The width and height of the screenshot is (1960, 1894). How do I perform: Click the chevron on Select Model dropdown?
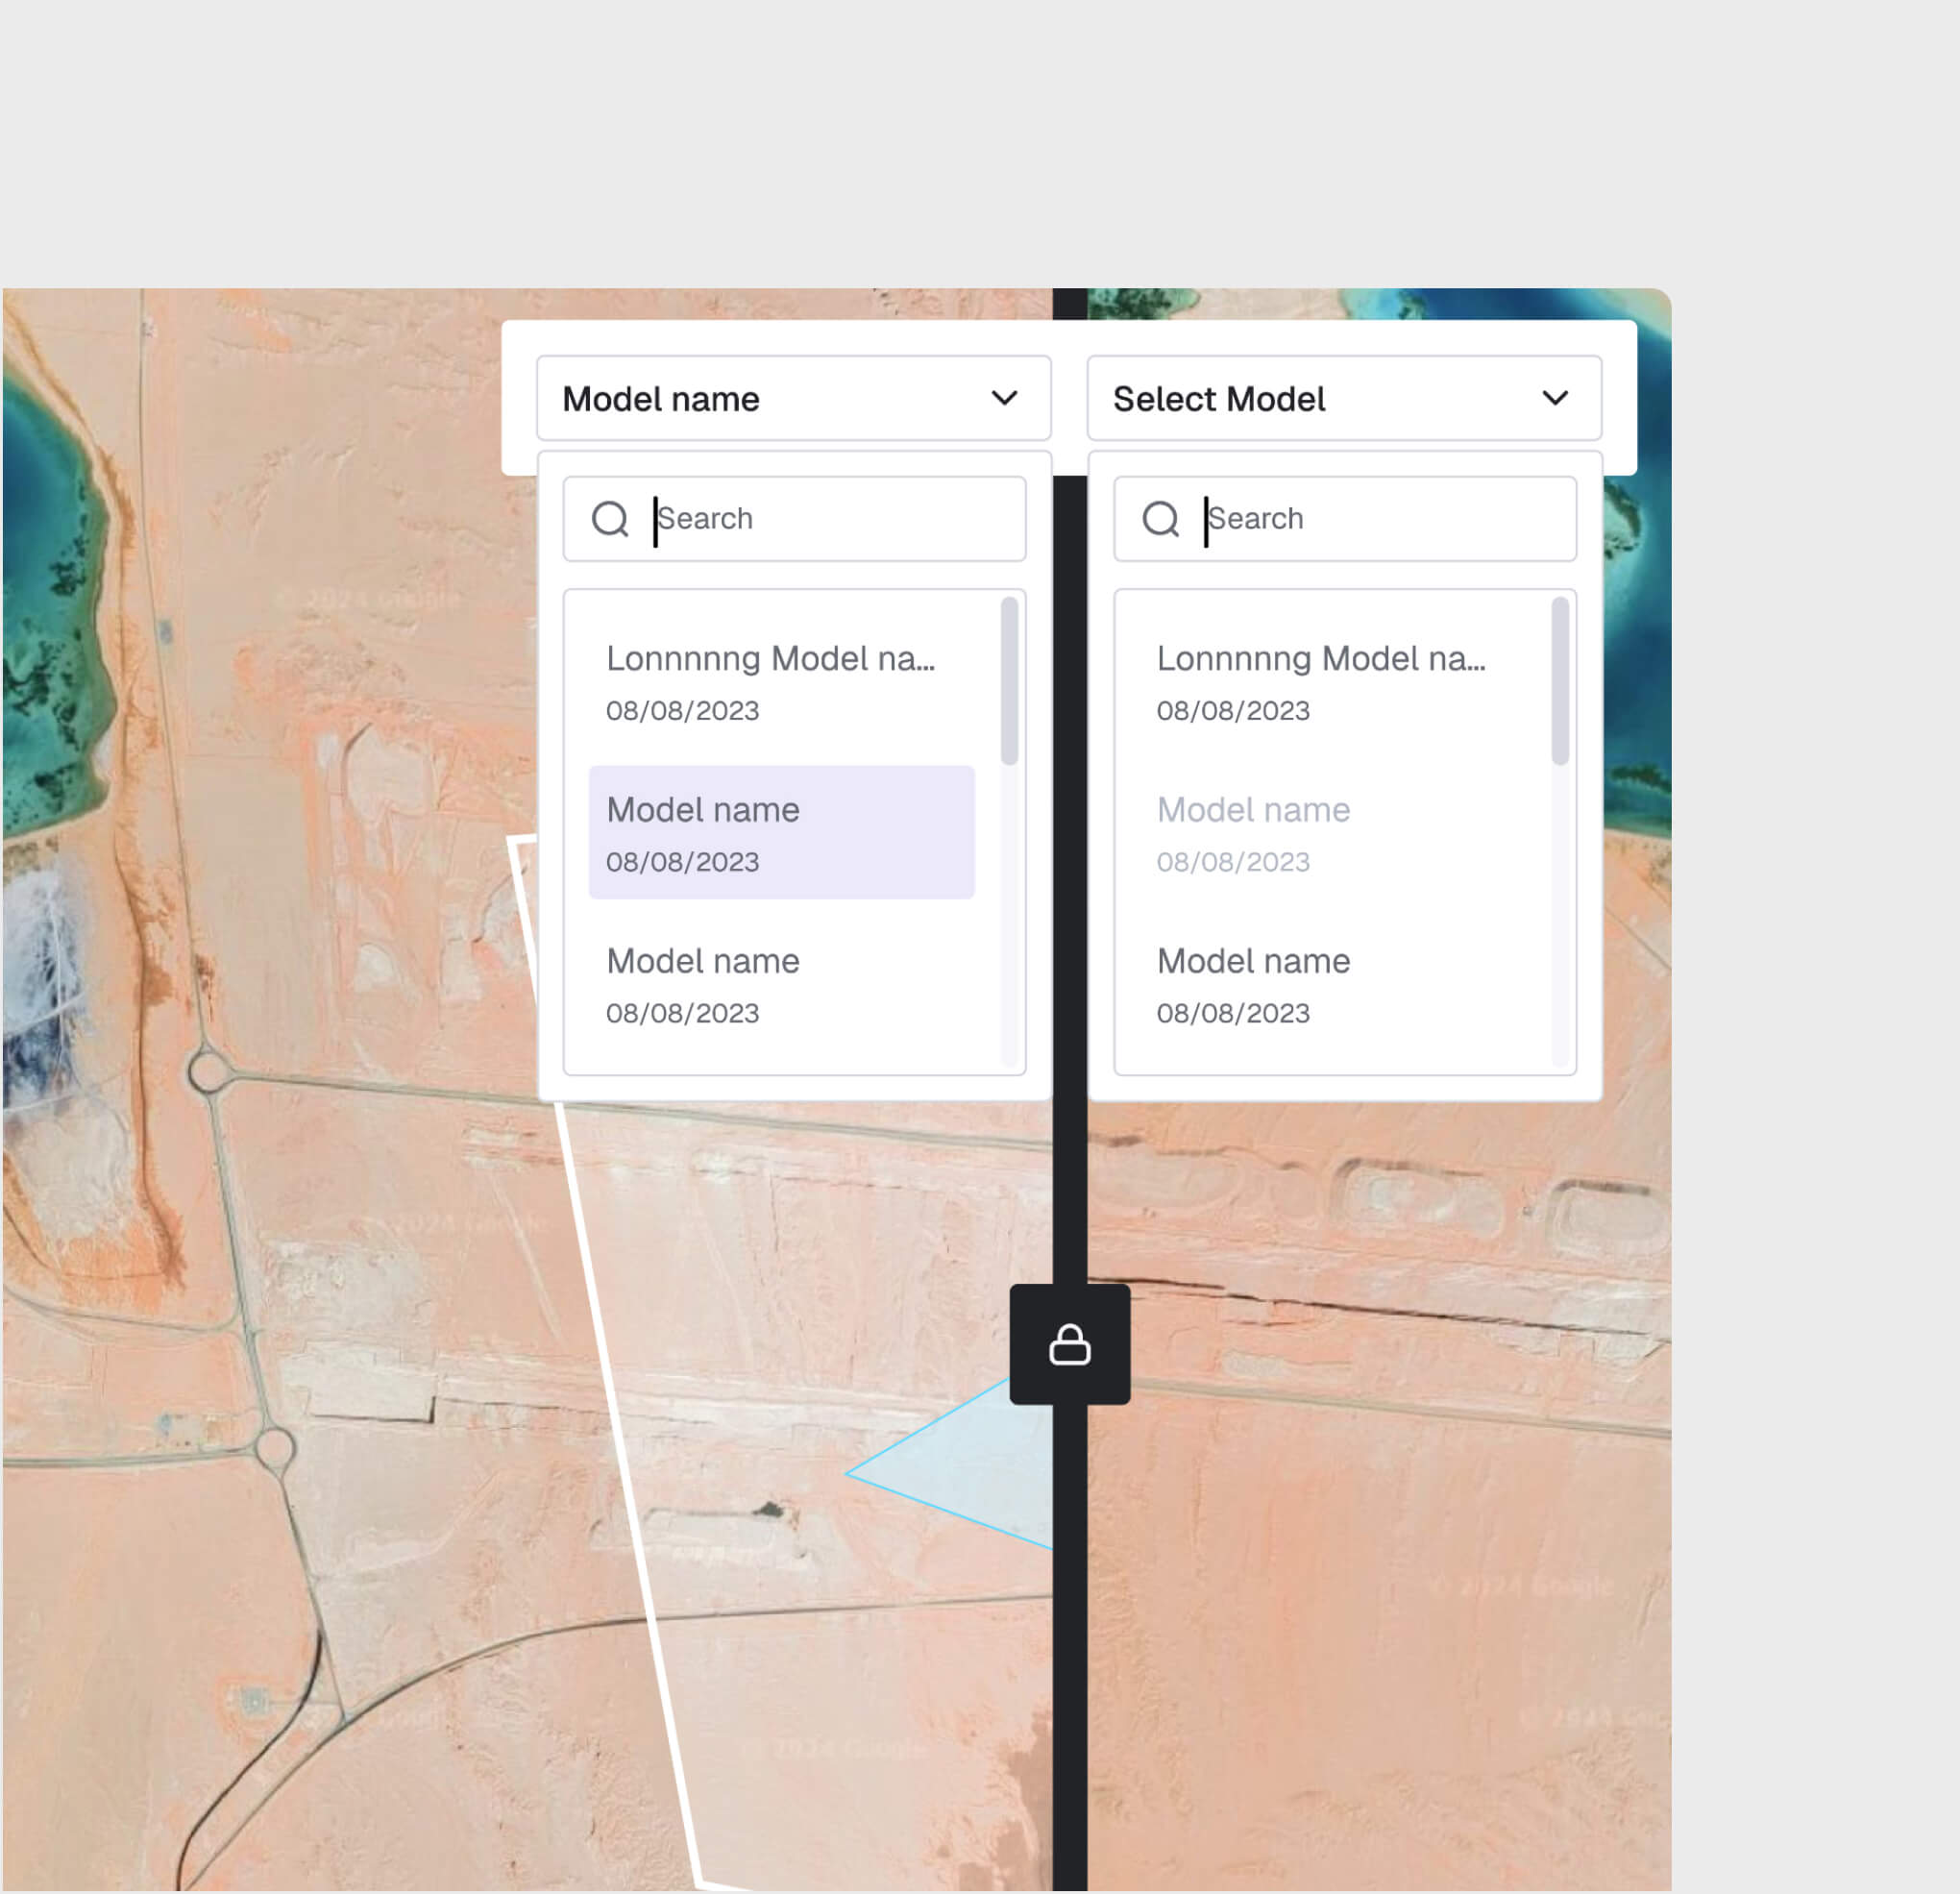[1554, 398]
